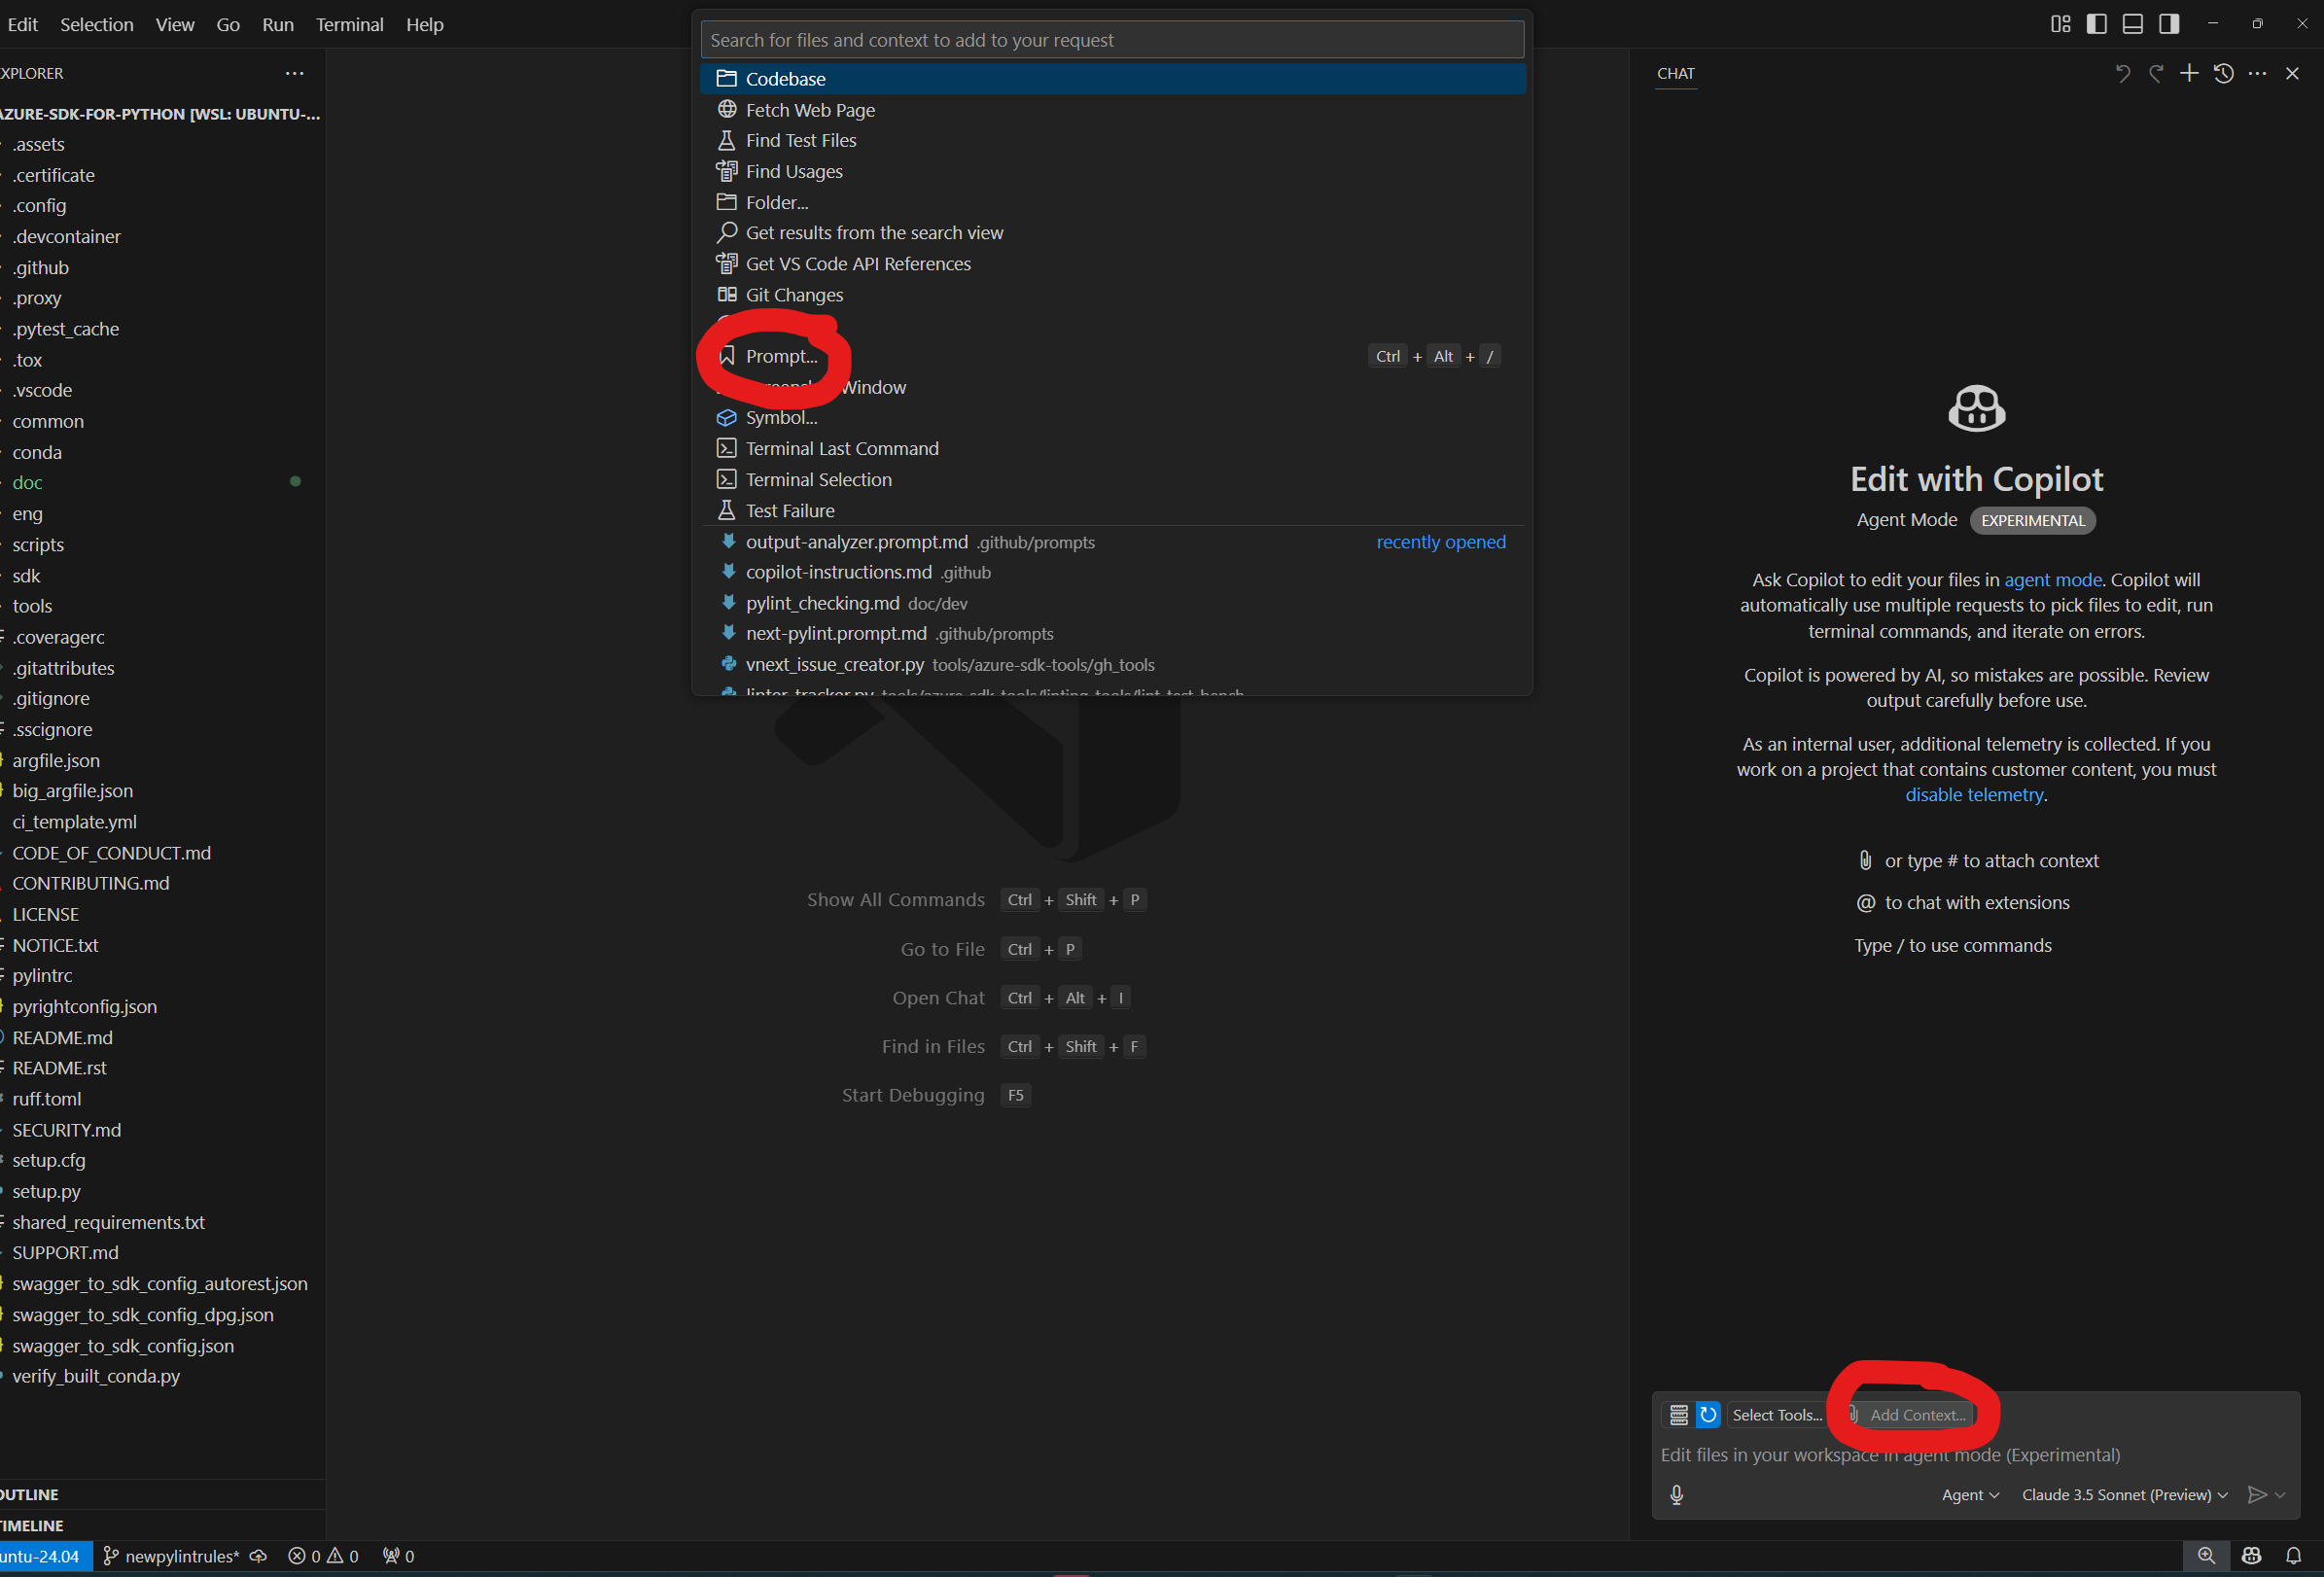This screenshot has height=1577, width=2324.
Task: Click the notifications bell icon
Action: point(2293,1556)
